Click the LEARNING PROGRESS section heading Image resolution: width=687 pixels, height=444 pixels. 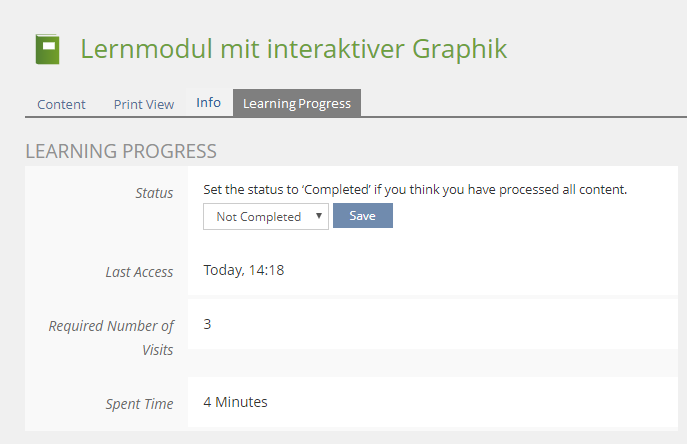121,152
